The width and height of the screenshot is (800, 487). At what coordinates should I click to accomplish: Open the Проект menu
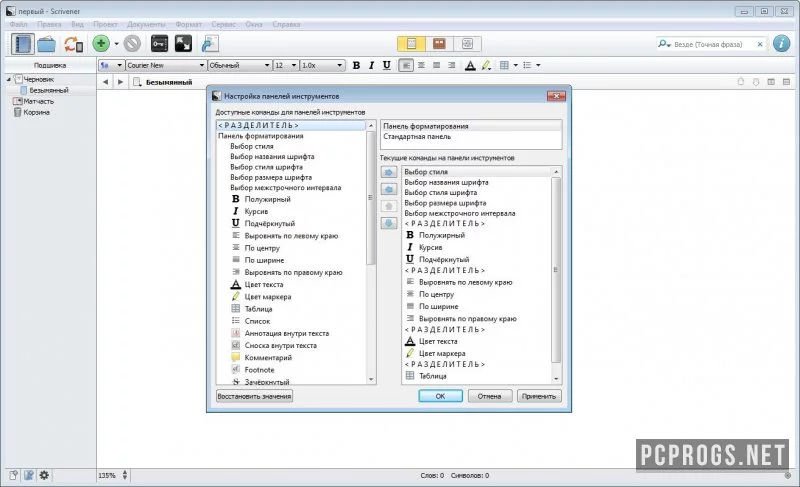pos(105,24)
